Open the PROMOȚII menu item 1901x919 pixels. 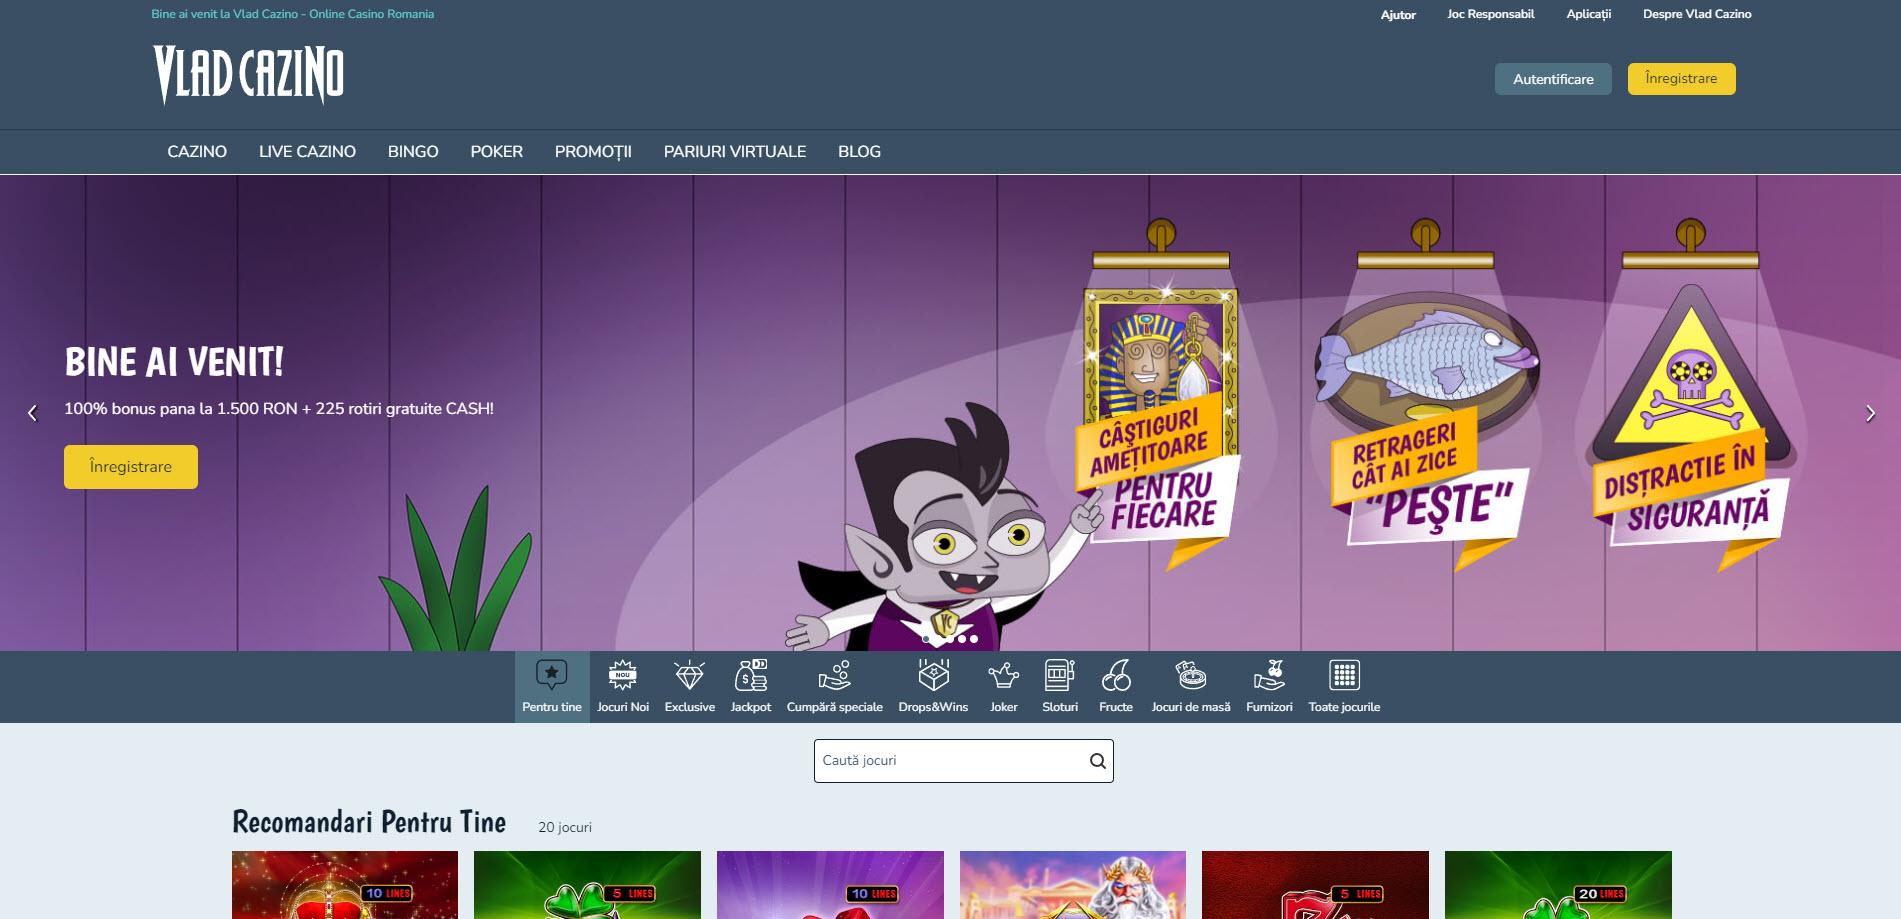tap(593, 152)
